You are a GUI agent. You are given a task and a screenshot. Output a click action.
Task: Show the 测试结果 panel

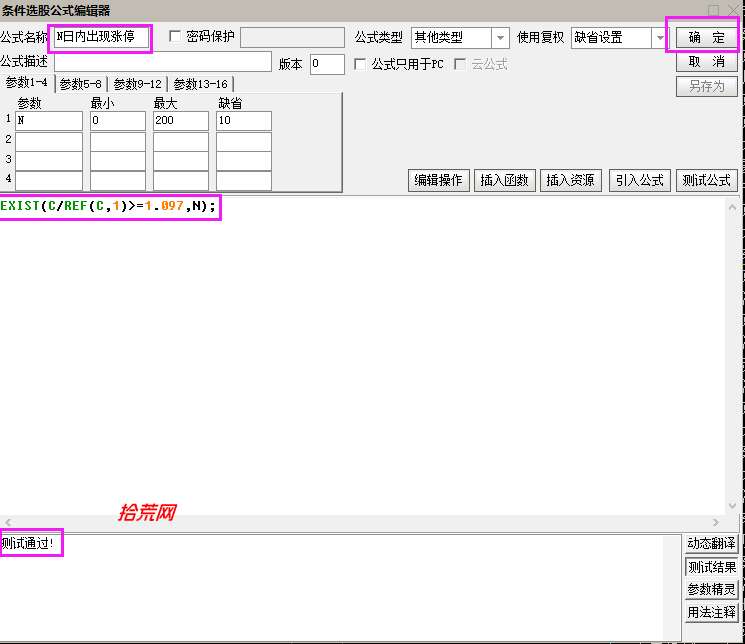[x=711, y=567]
